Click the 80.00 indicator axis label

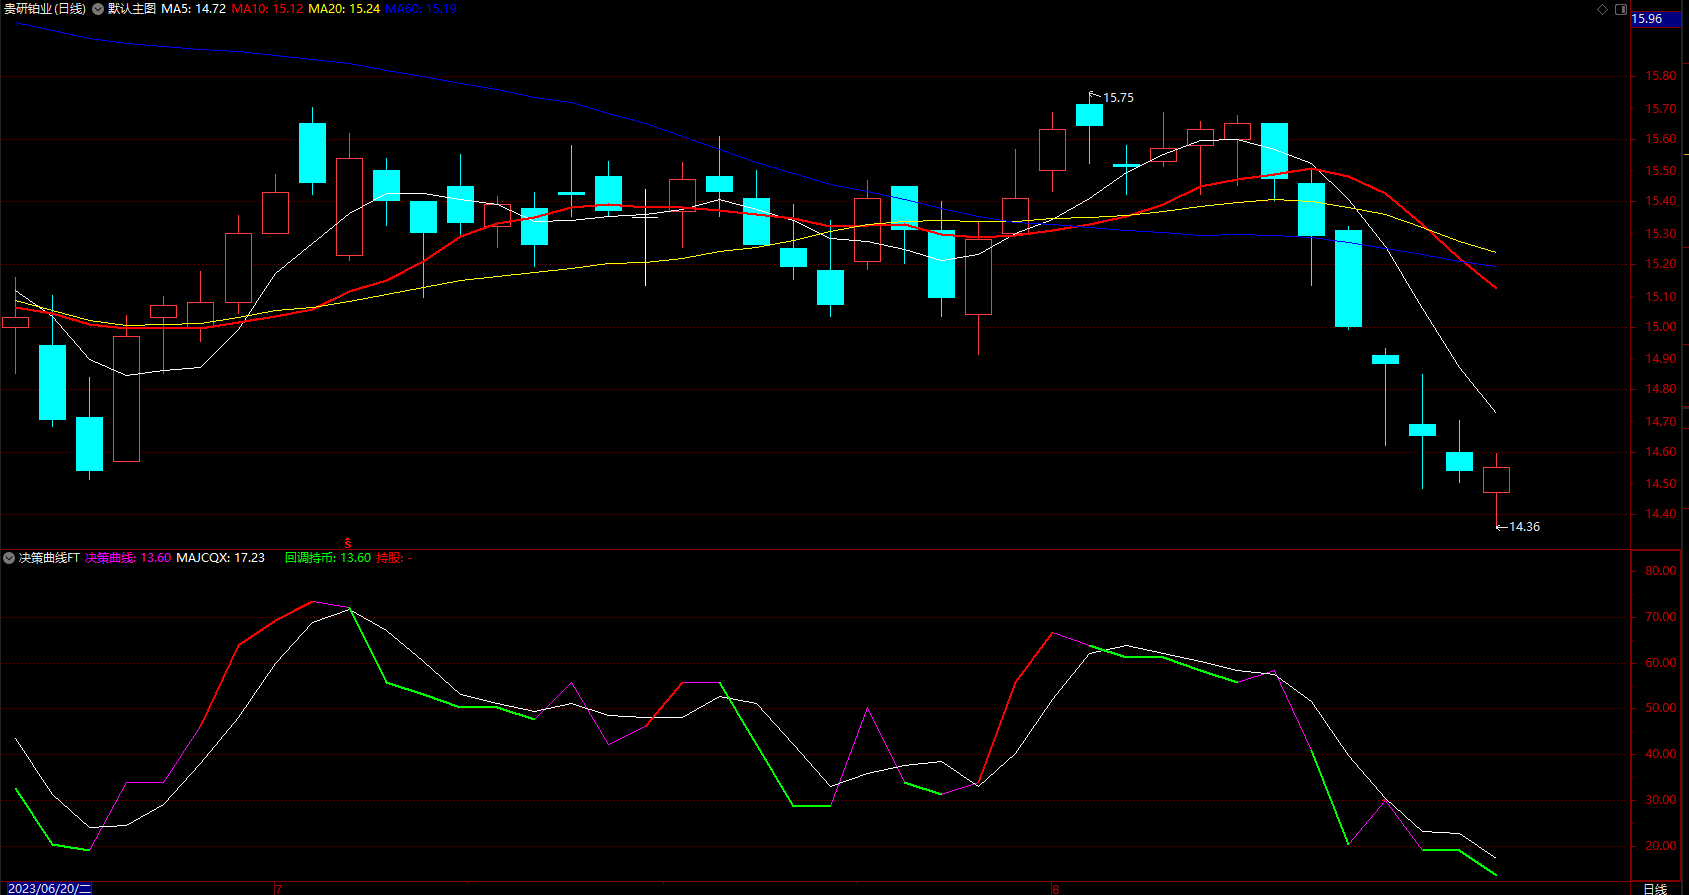[x=1661, y=571]
